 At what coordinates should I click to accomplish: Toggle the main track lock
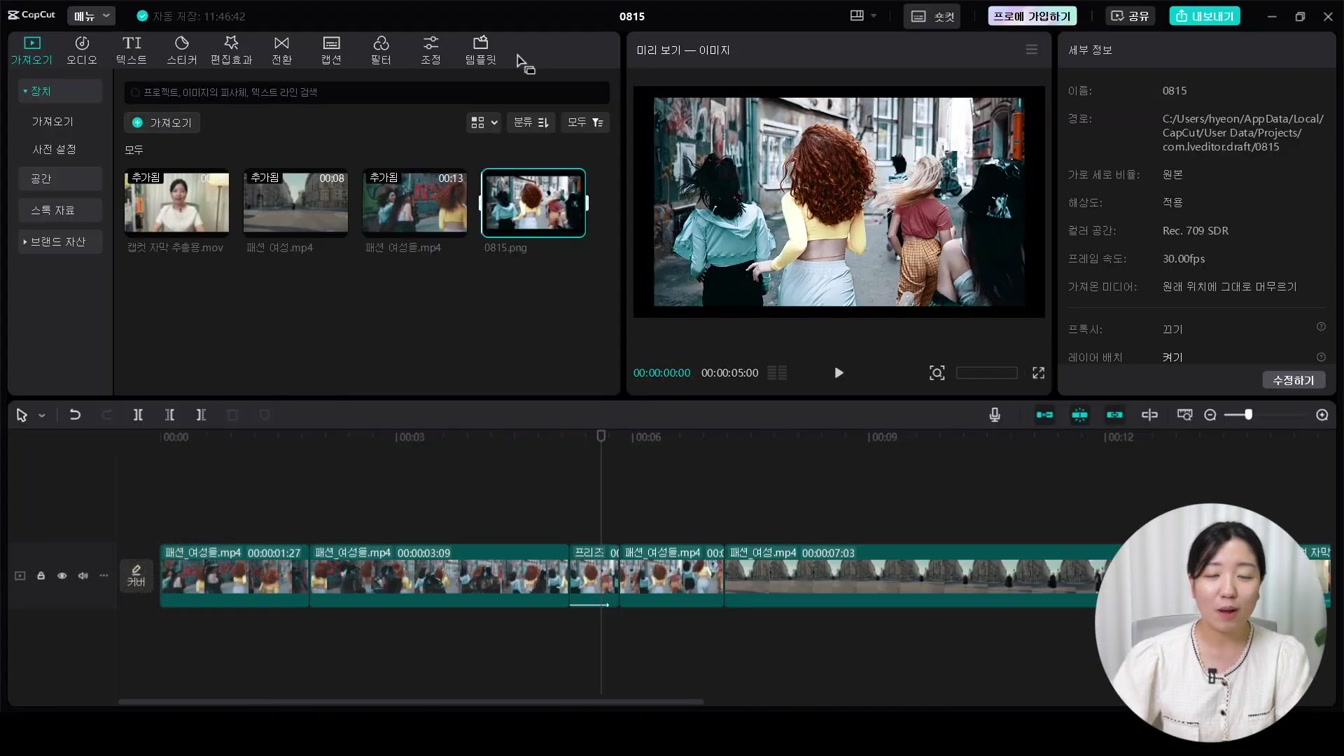41,576
